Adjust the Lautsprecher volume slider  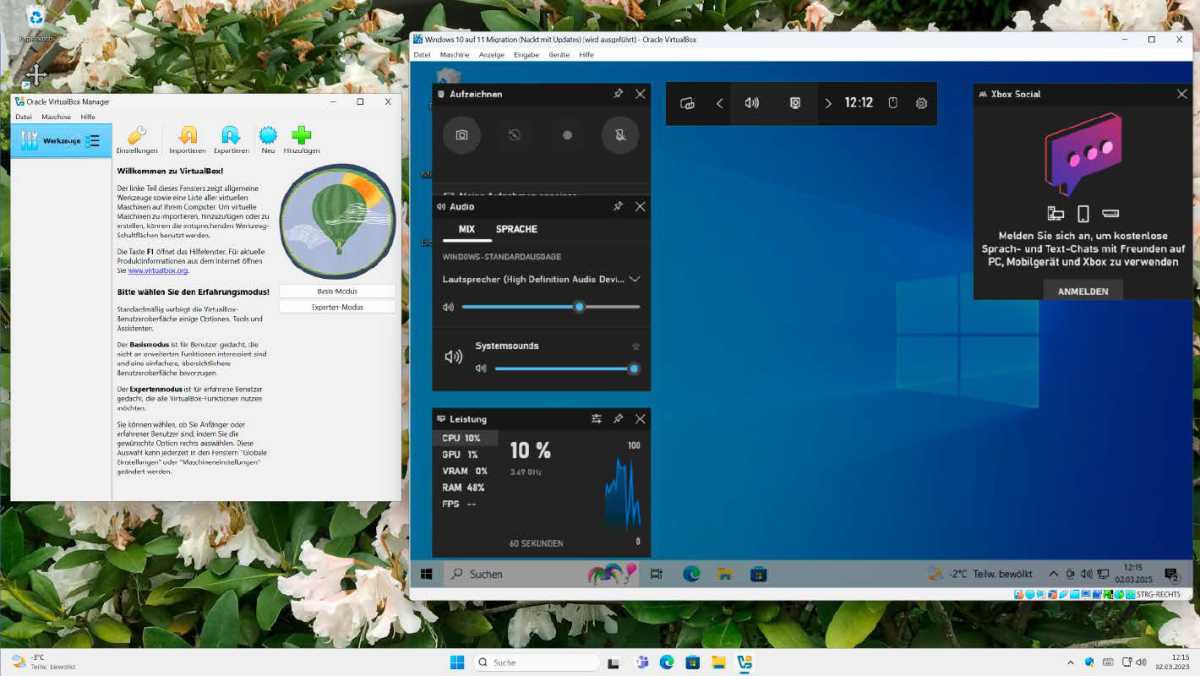click(x=551, y=307)
